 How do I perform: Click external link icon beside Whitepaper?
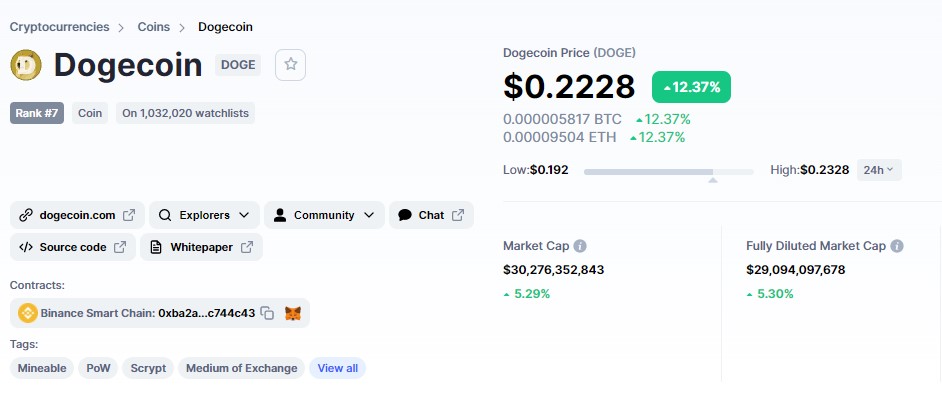(247, 247)
